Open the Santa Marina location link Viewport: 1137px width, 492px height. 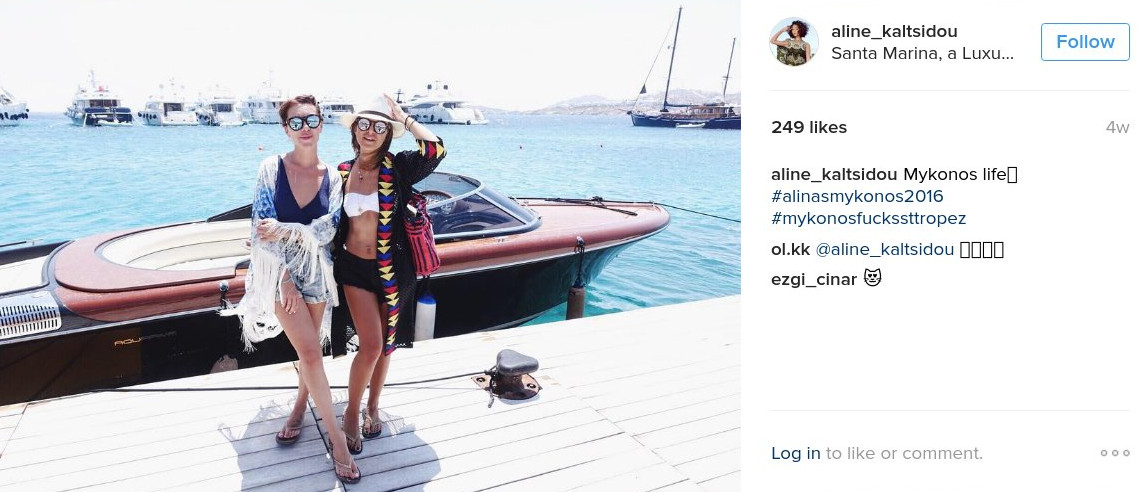click(x=922, y=54)
